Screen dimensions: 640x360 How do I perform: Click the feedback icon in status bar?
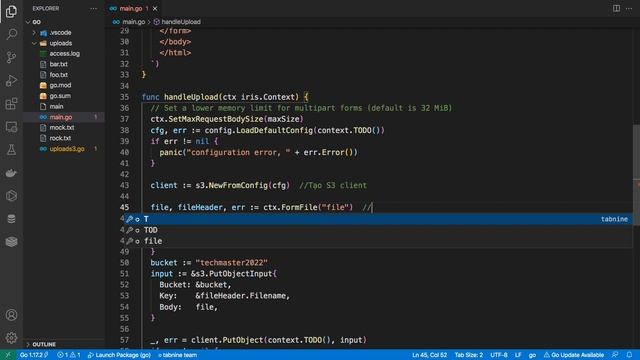pos(615,355)
